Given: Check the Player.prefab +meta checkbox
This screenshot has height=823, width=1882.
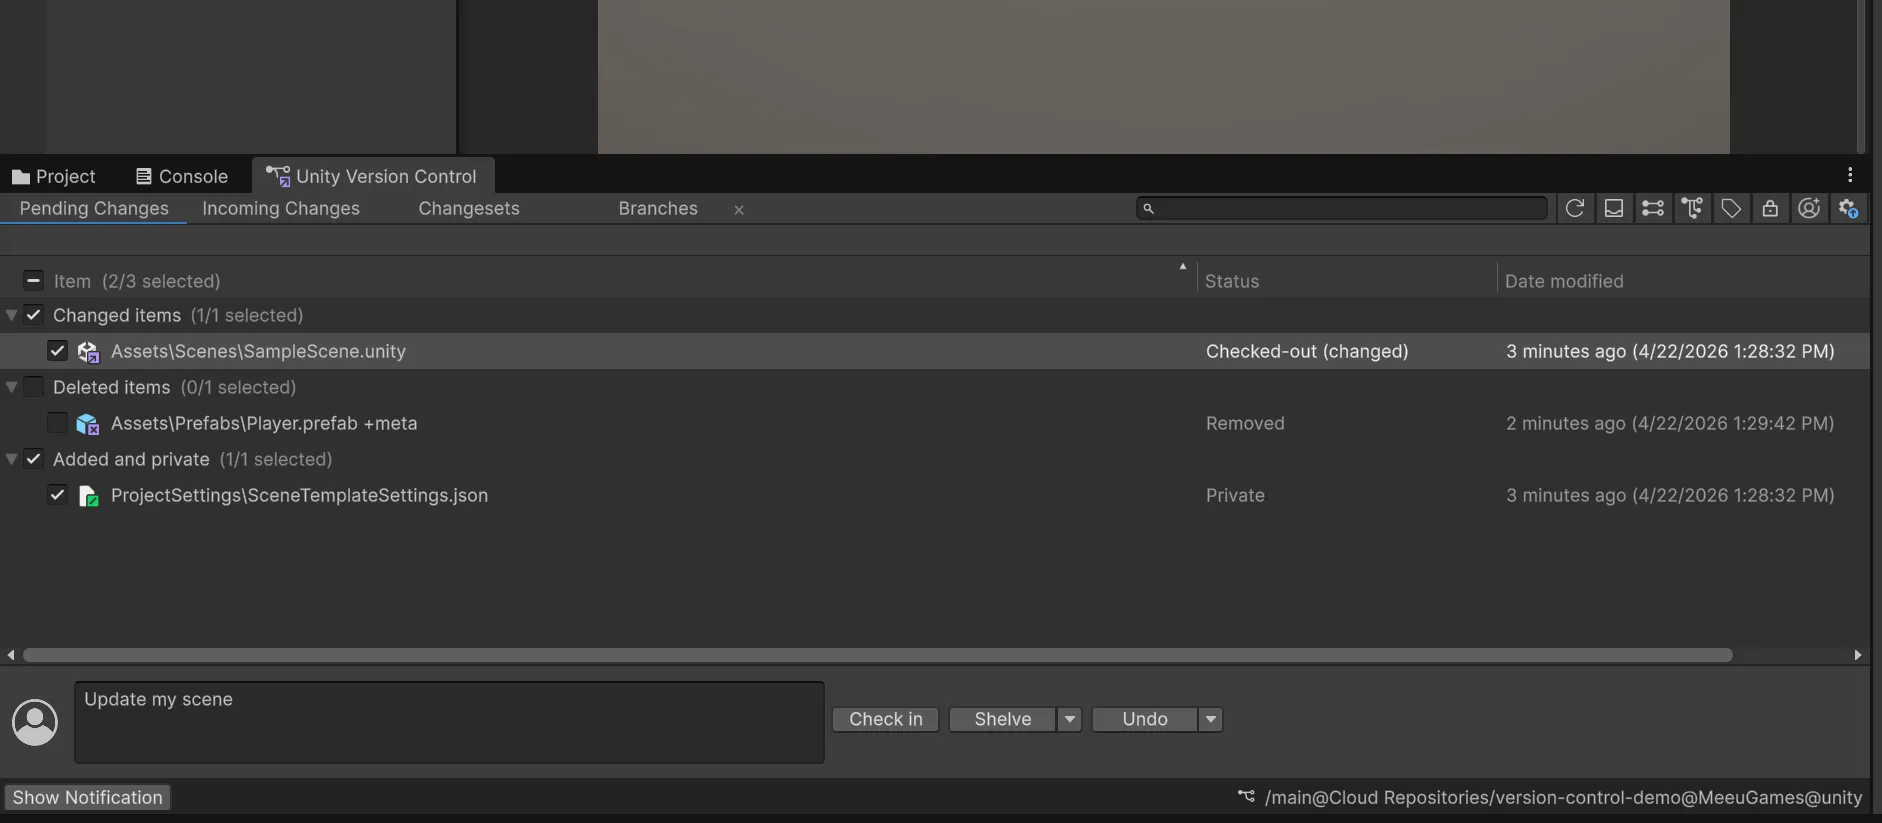Looking at the screenshot, I should coord(57,423).
